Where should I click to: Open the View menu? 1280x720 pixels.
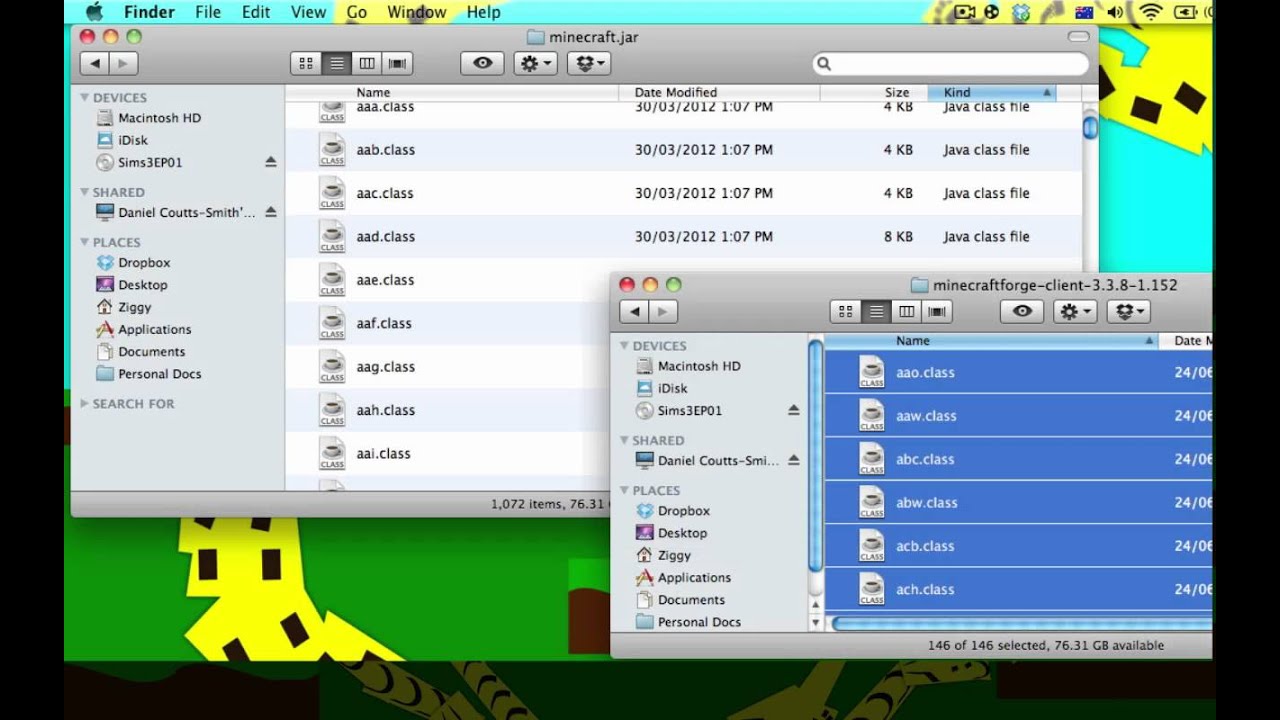[x=308, y=12]
